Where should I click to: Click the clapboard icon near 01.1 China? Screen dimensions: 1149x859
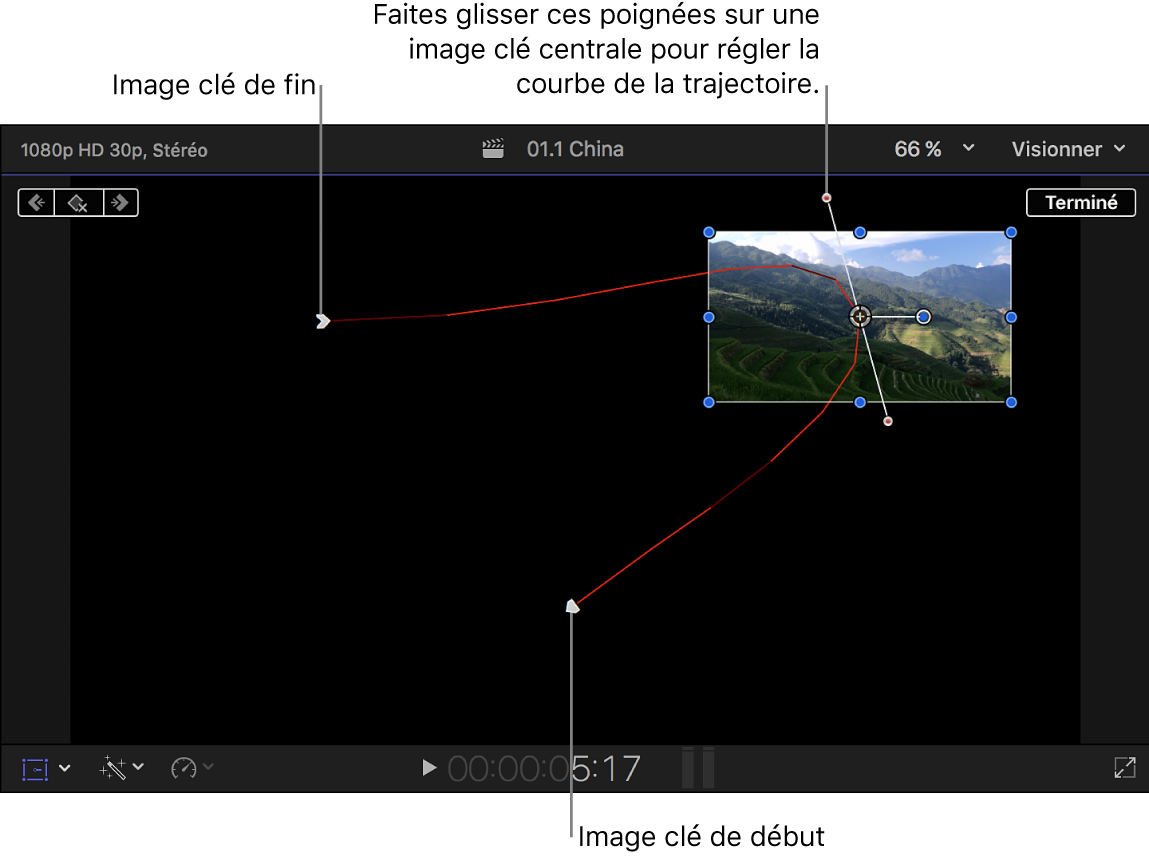492,148
